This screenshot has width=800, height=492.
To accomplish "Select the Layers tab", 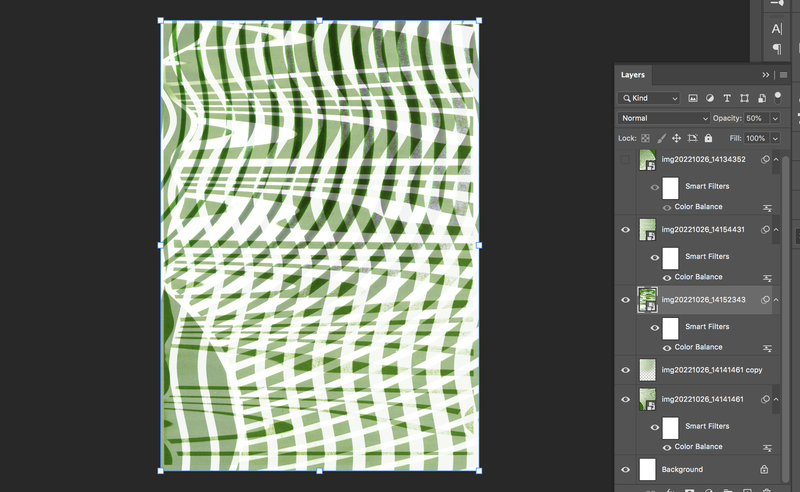I will [x=633, y=75].
